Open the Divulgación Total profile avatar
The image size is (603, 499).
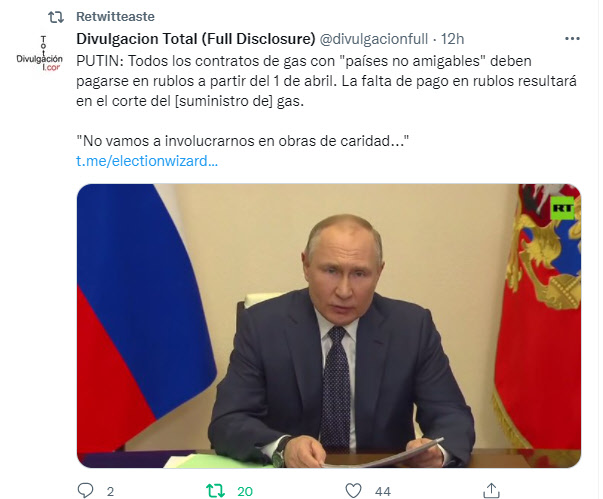point(40,53)
